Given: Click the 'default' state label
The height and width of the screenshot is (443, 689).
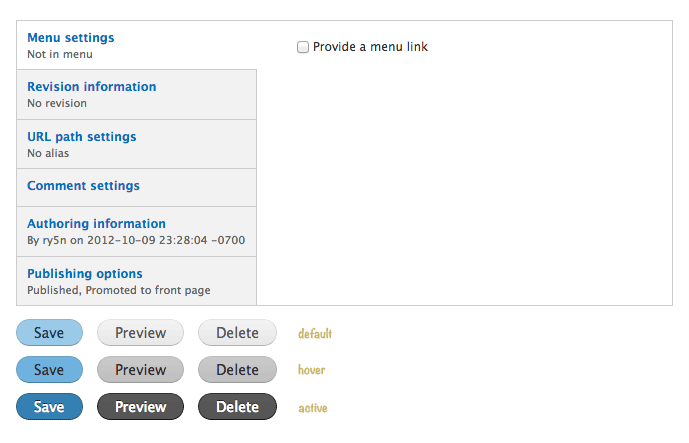Looking at the screenshot, I should pyautogui.click(x=315, y=334).
